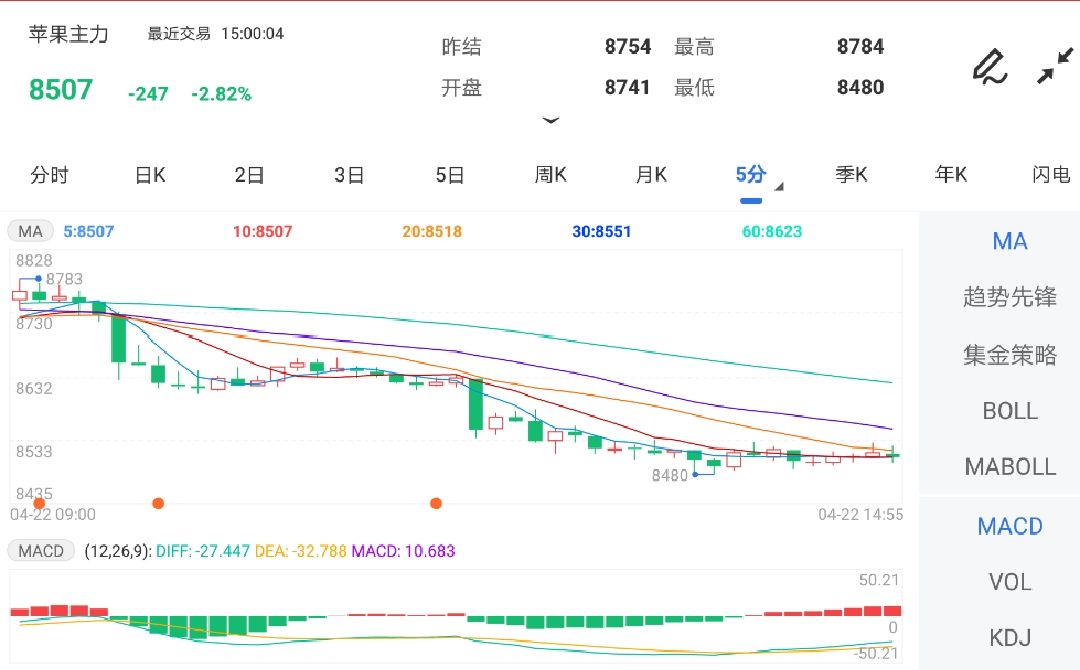Select 集金策略 in the right sidebar
This screenshot has height=670, width=1080.
click(x=1009, y=355)
